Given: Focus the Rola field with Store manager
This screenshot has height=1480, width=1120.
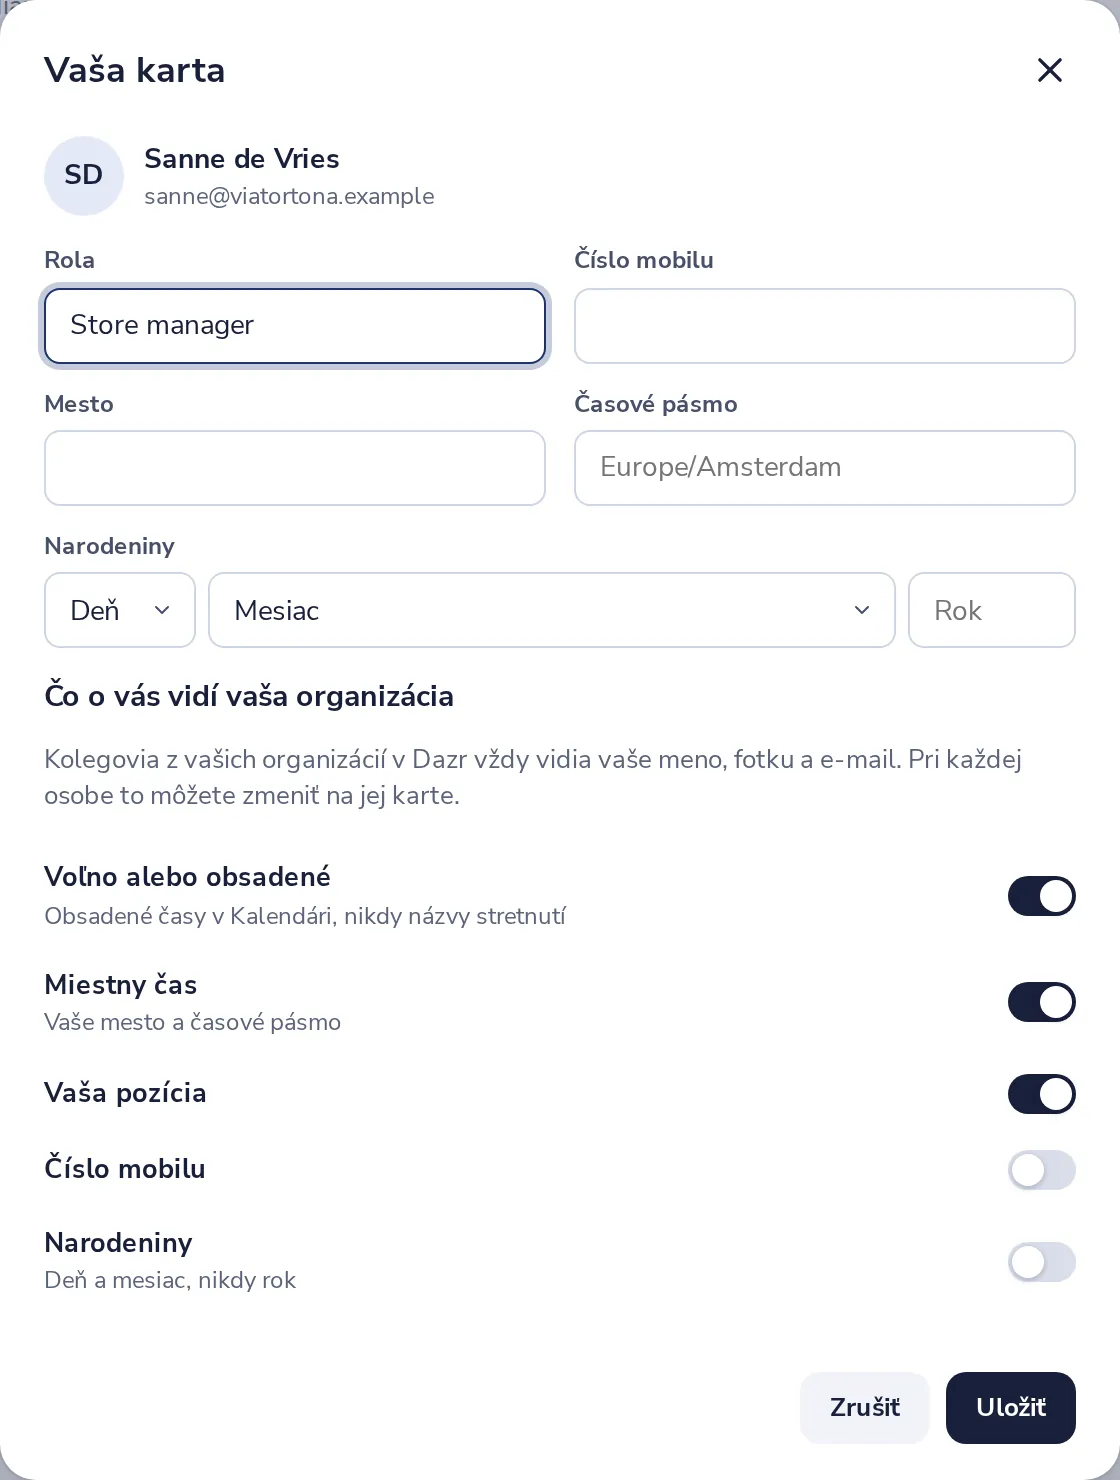Looking at the screenshot, I should pyautogui.click(x=295, y=326).
